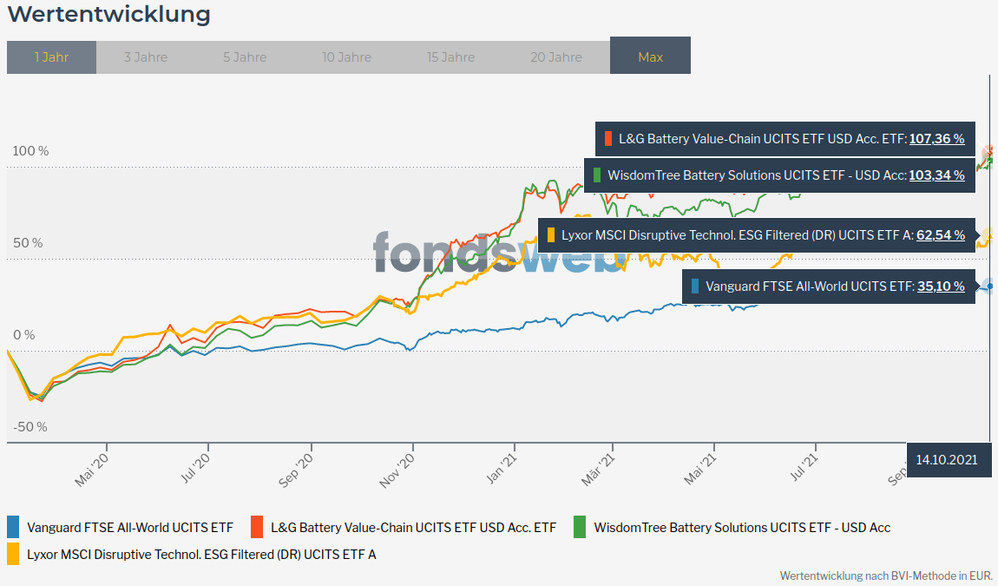Select the 1 Jahr time range tab

click(x=51, y=57)
